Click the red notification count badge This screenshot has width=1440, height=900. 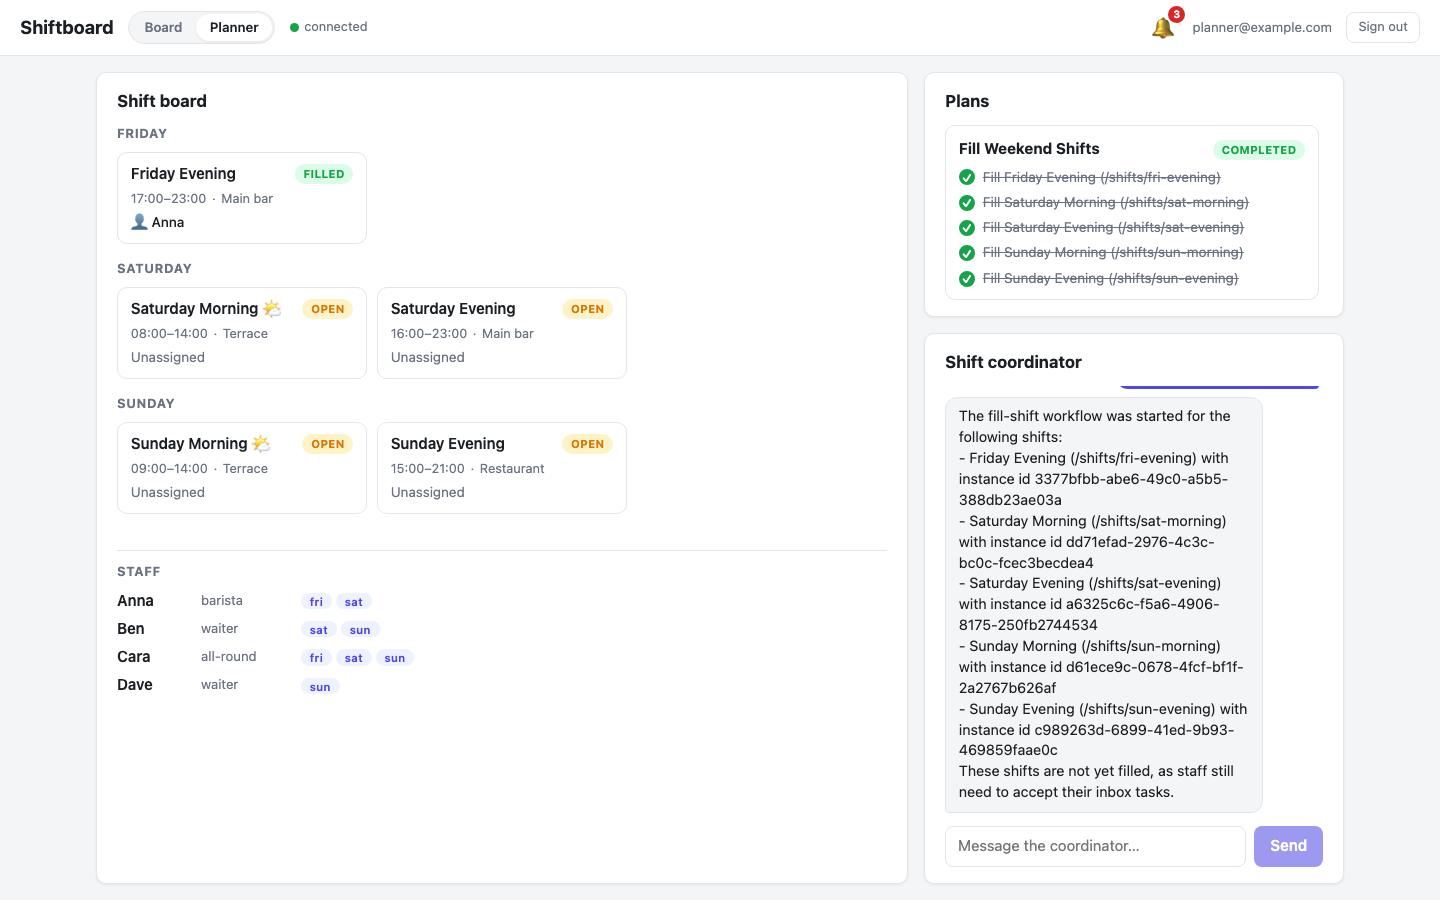(1176, 14)
